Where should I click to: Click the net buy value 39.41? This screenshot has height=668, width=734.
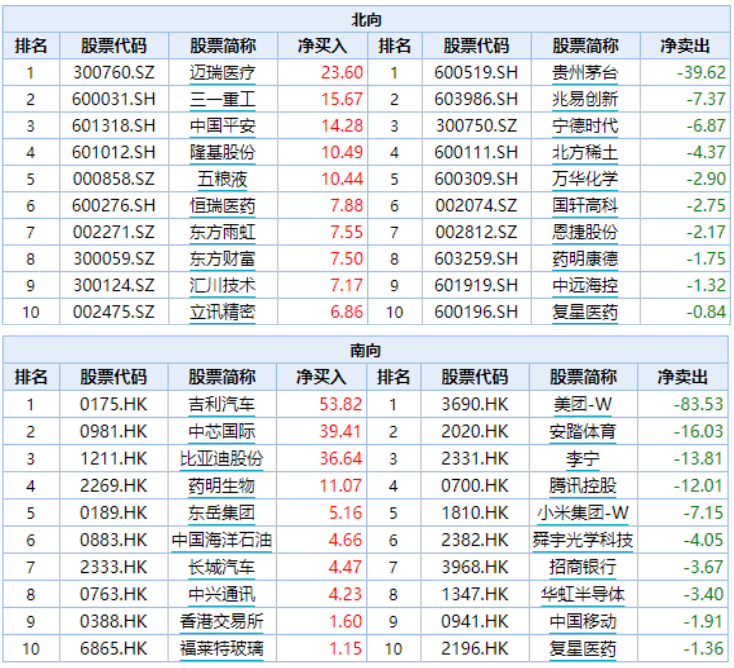click(x=341, y=432)
